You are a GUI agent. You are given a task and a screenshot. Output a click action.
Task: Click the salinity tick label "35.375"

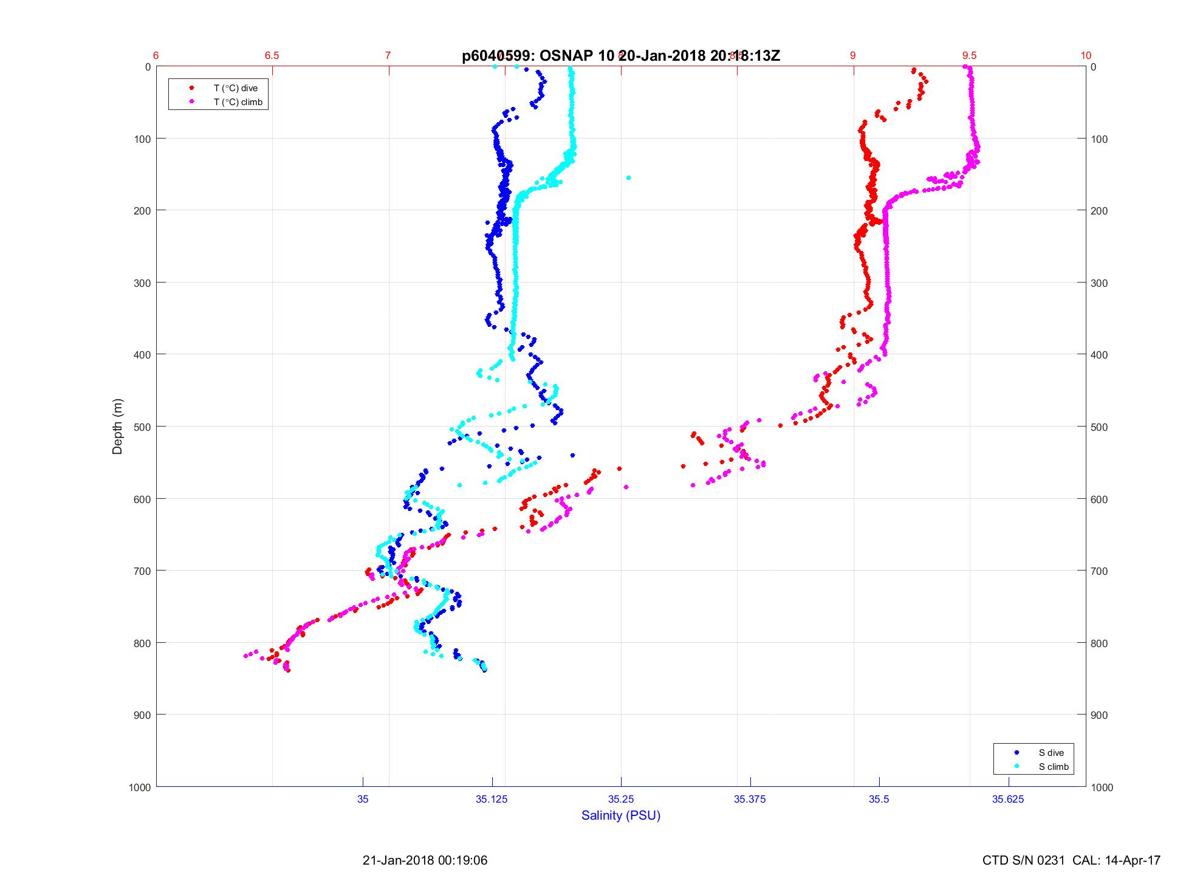750,799
